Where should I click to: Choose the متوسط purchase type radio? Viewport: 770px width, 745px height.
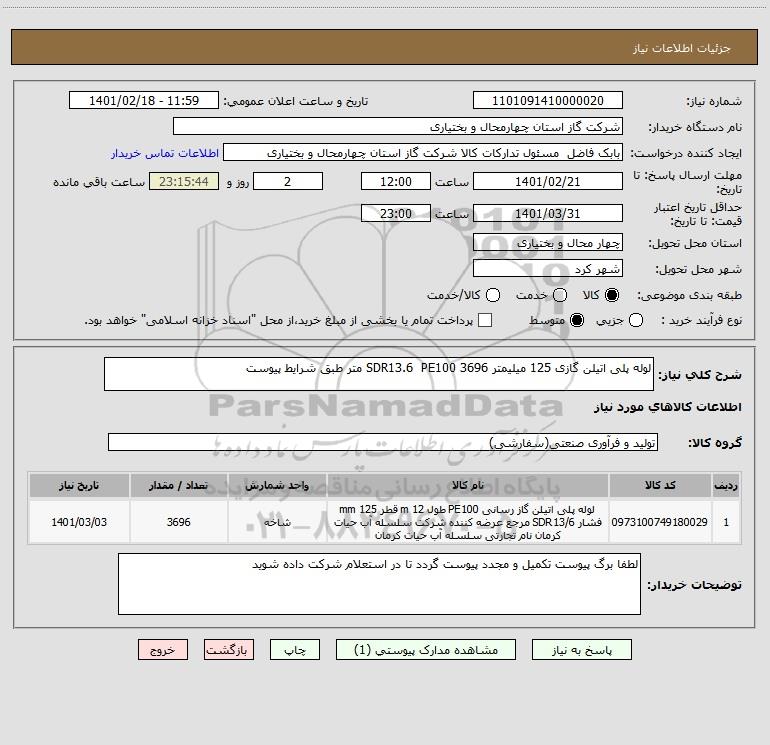[577, 320]
